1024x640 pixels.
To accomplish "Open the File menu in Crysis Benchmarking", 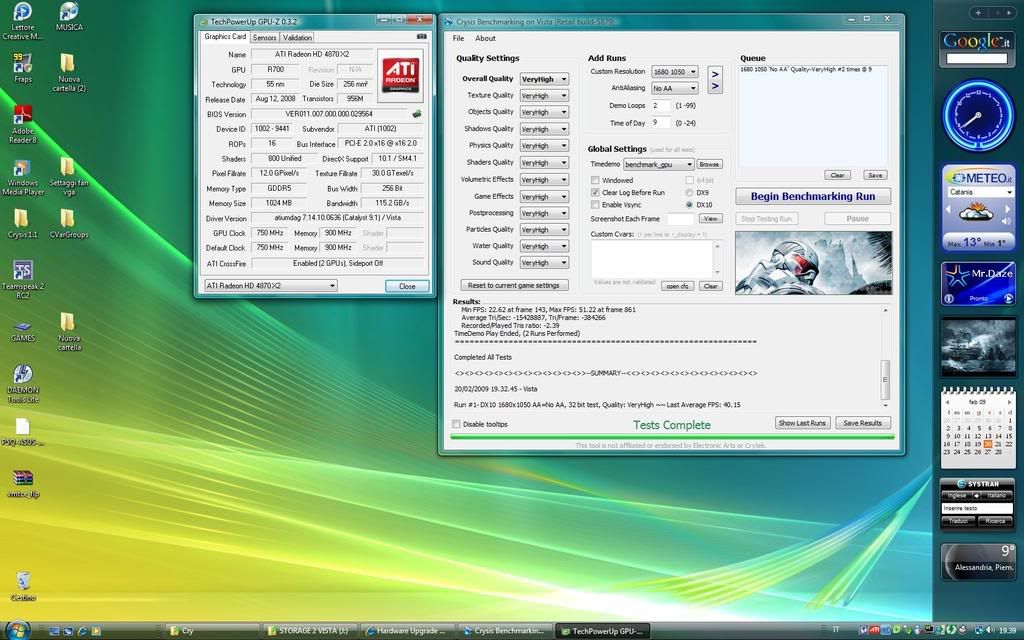I will [458, 38].
